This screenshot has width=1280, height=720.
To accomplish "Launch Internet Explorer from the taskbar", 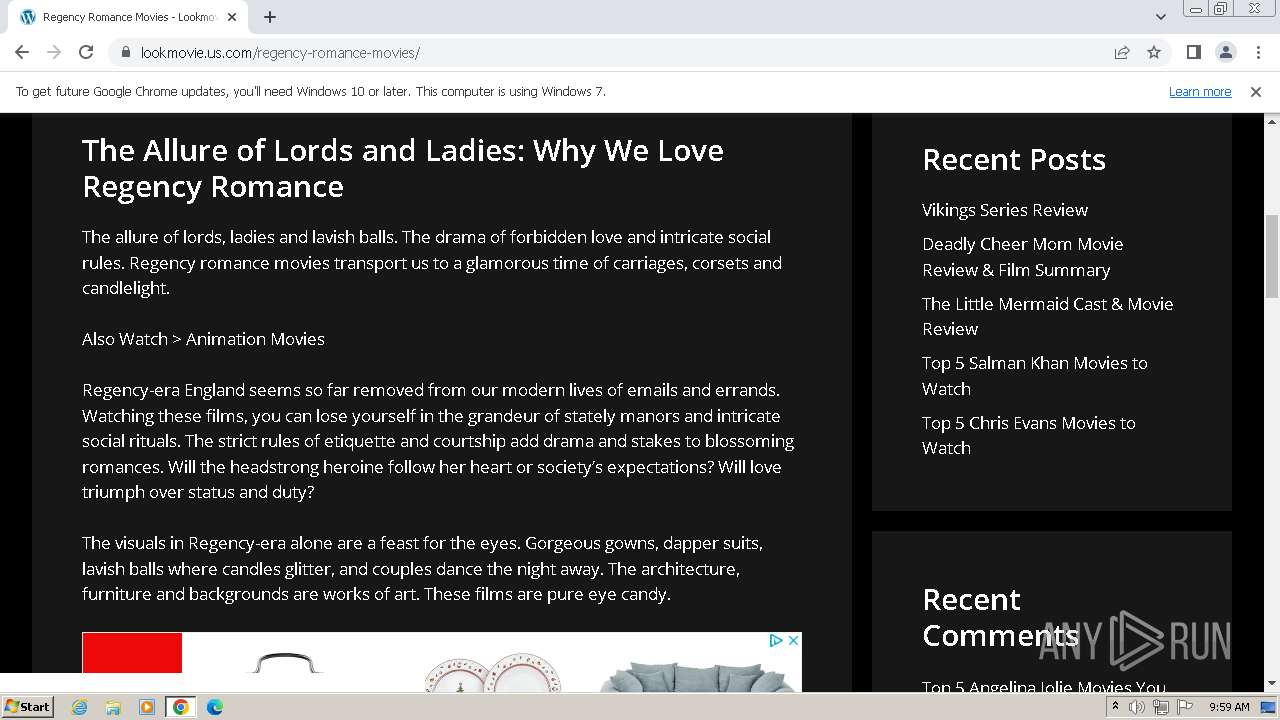I will click(x=80, y=707).
